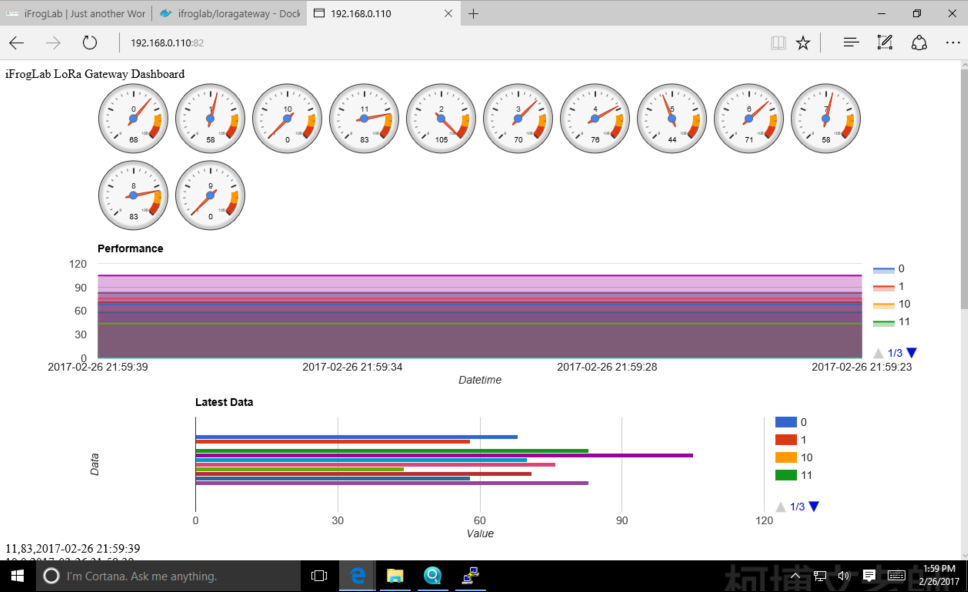Click gauge labeled 0 showing 68
Image resolution: width=968 pixels, height=592 pixels.
tap(133, 119)
